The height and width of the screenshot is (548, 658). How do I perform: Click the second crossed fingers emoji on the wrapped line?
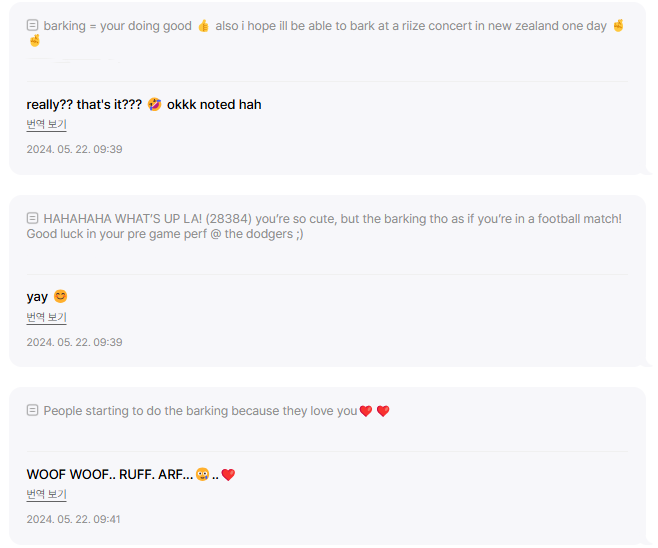(x=34, y=41)
